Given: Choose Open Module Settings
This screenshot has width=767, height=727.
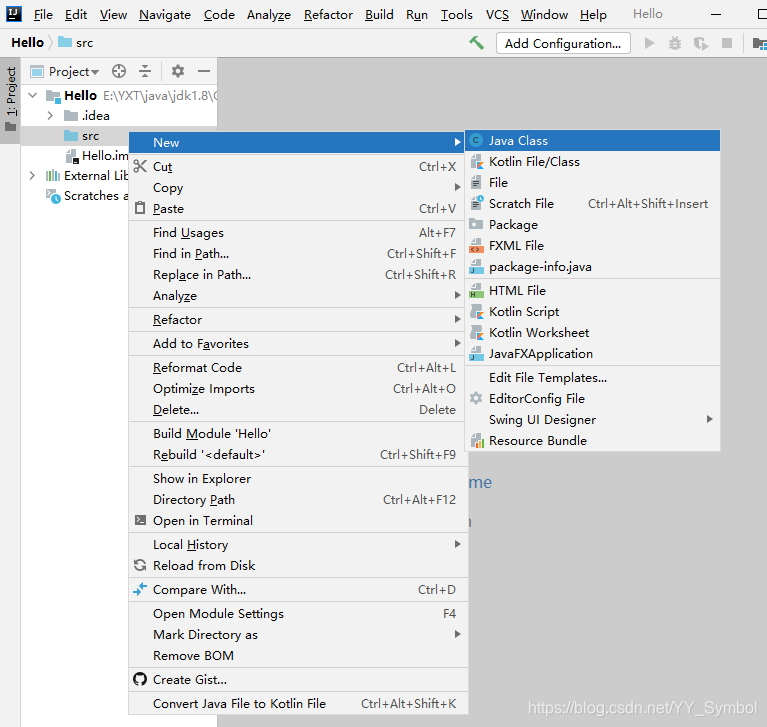Looking at the screenshot, I should click(298, 613).
